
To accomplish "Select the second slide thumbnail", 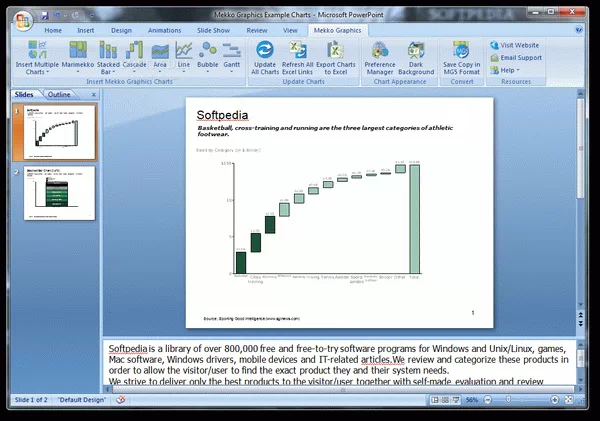I will click(58, 193).
